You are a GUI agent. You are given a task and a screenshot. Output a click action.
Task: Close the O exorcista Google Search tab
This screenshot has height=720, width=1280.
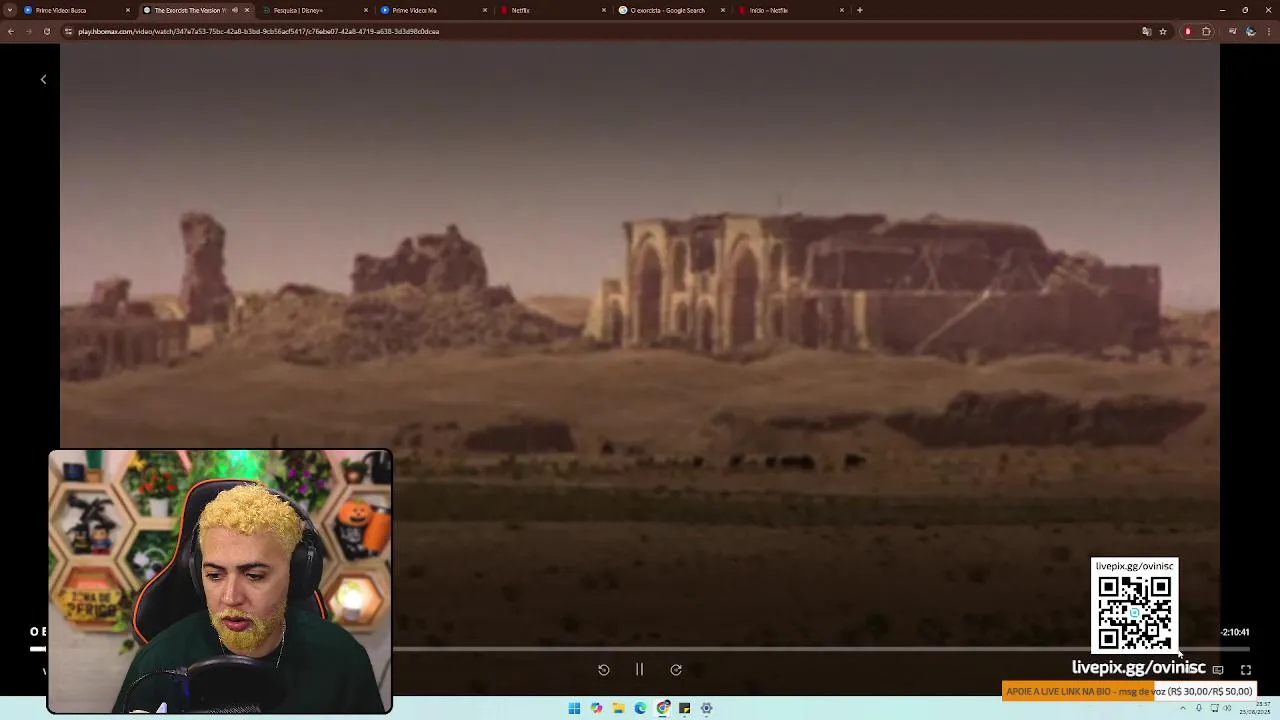723,10
